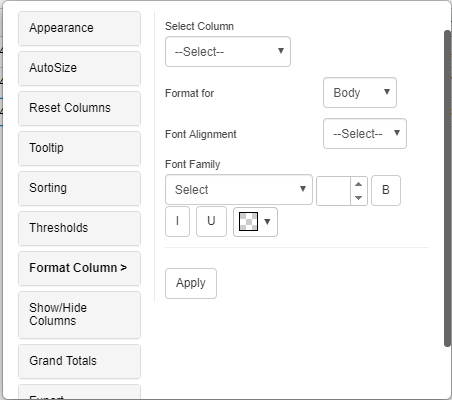
Task: Open the Tooltip settings section
Action: [79, 148]
